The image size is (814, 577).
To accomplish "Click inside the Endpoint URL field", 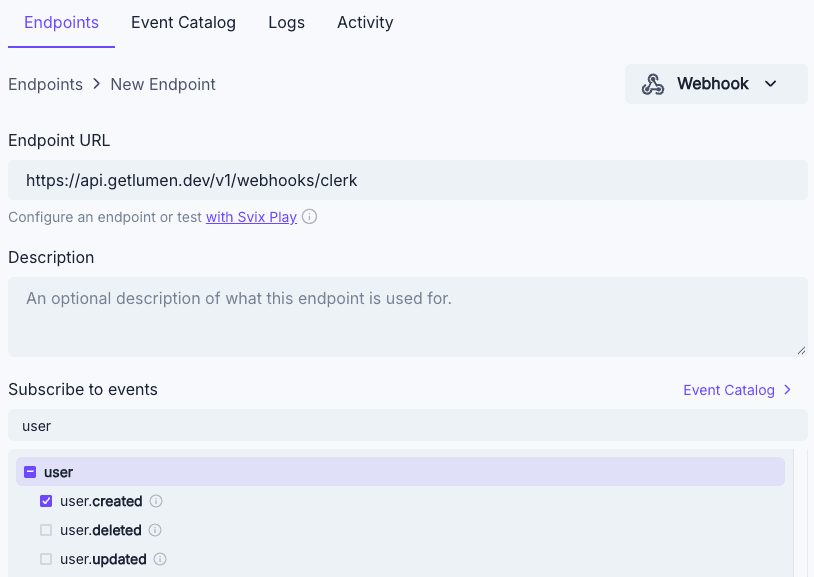I will pos(400,179).
